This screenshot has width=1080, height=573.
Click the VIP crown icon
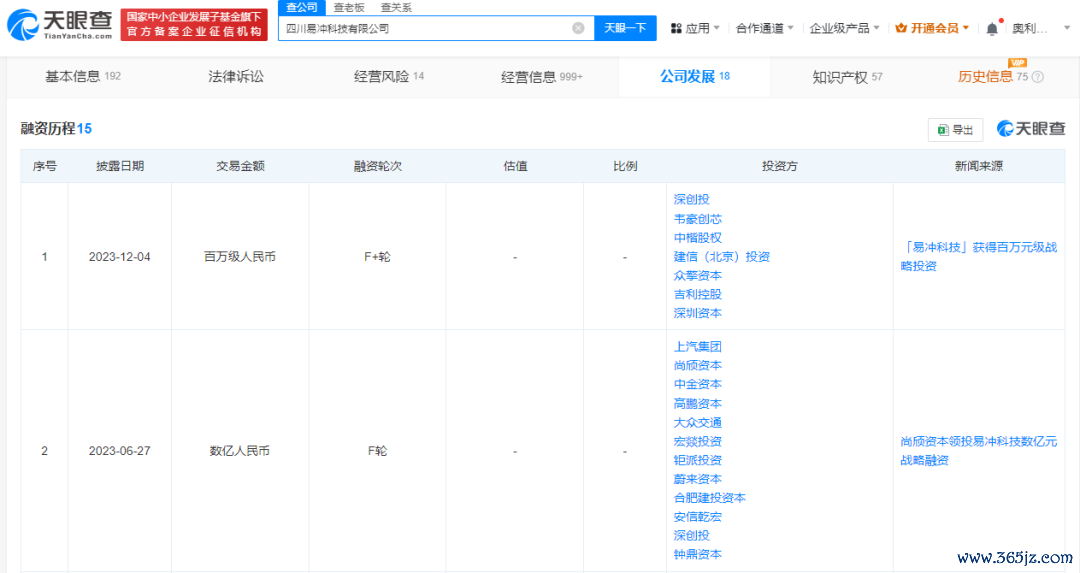point(901,28)
